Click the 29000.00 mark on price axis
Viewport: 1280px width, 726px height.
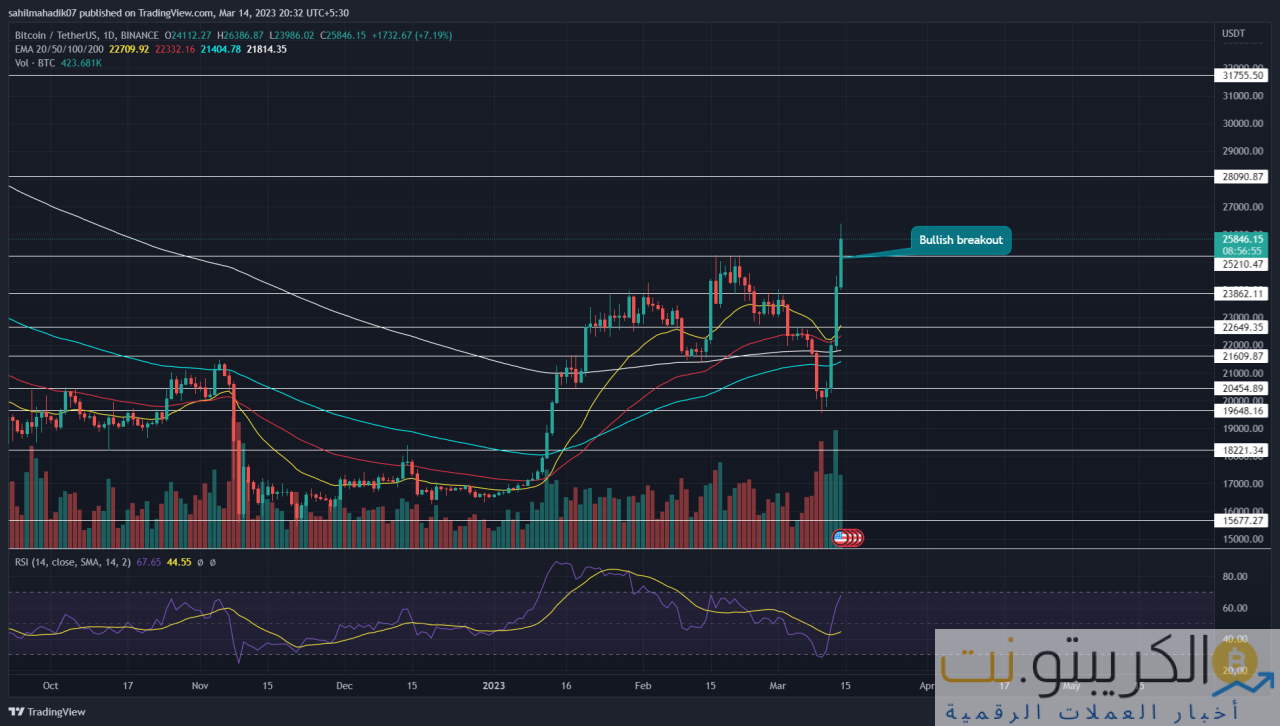[1240, 151]
